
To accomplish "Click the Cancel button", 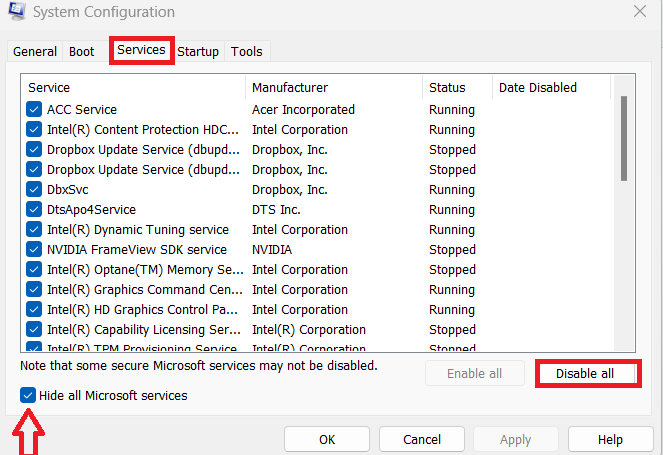I will click(x=422, y=439).
